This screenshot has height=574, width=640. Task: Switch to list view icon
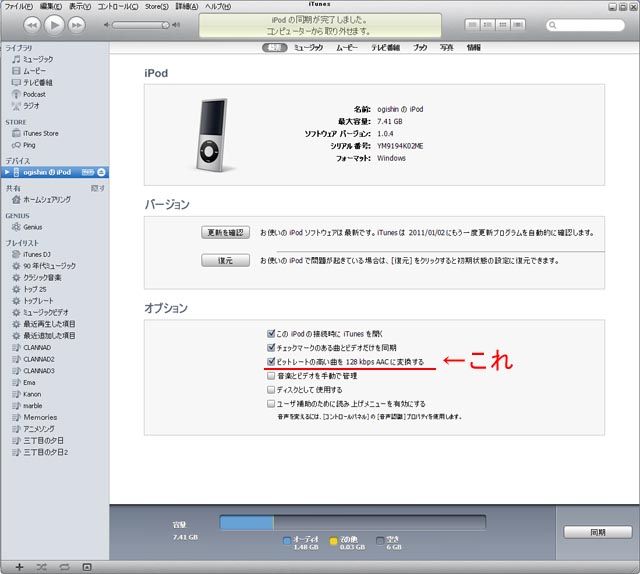tap(472, 25)
